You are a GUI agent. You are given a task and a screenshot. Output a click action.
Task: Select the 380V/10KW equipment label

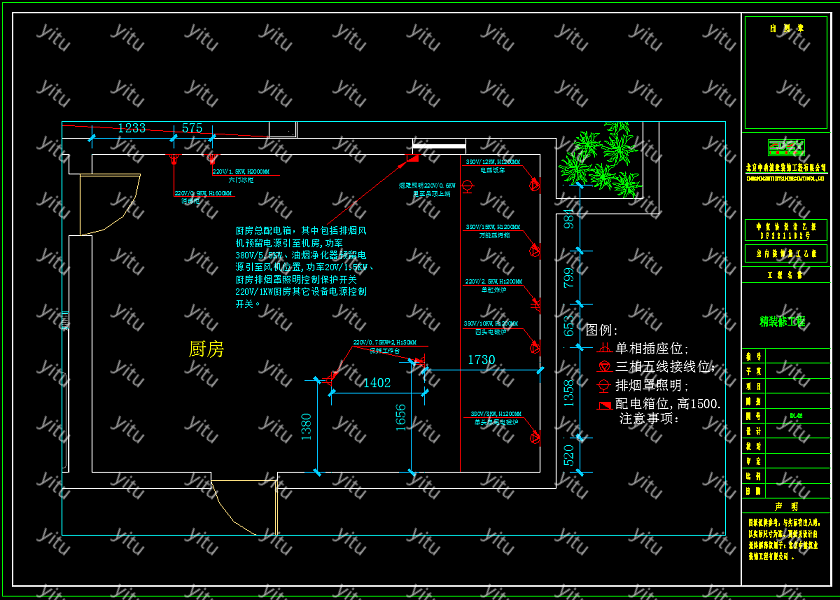click(492, 328)
